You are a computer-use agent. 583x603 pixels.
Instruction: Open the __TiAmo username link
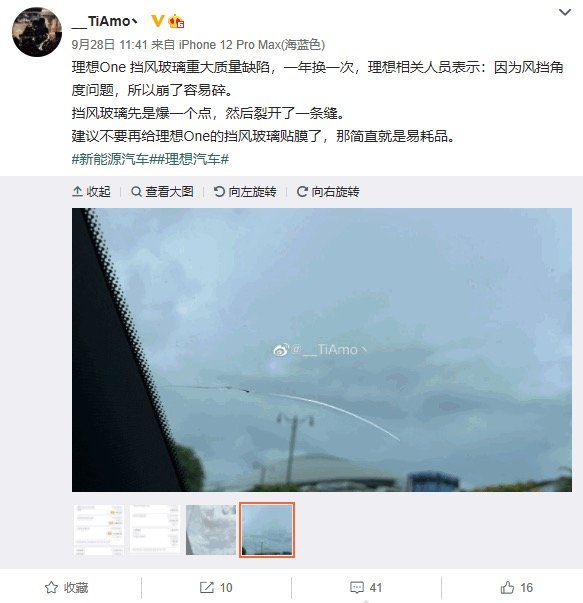(x=105, y=21)
